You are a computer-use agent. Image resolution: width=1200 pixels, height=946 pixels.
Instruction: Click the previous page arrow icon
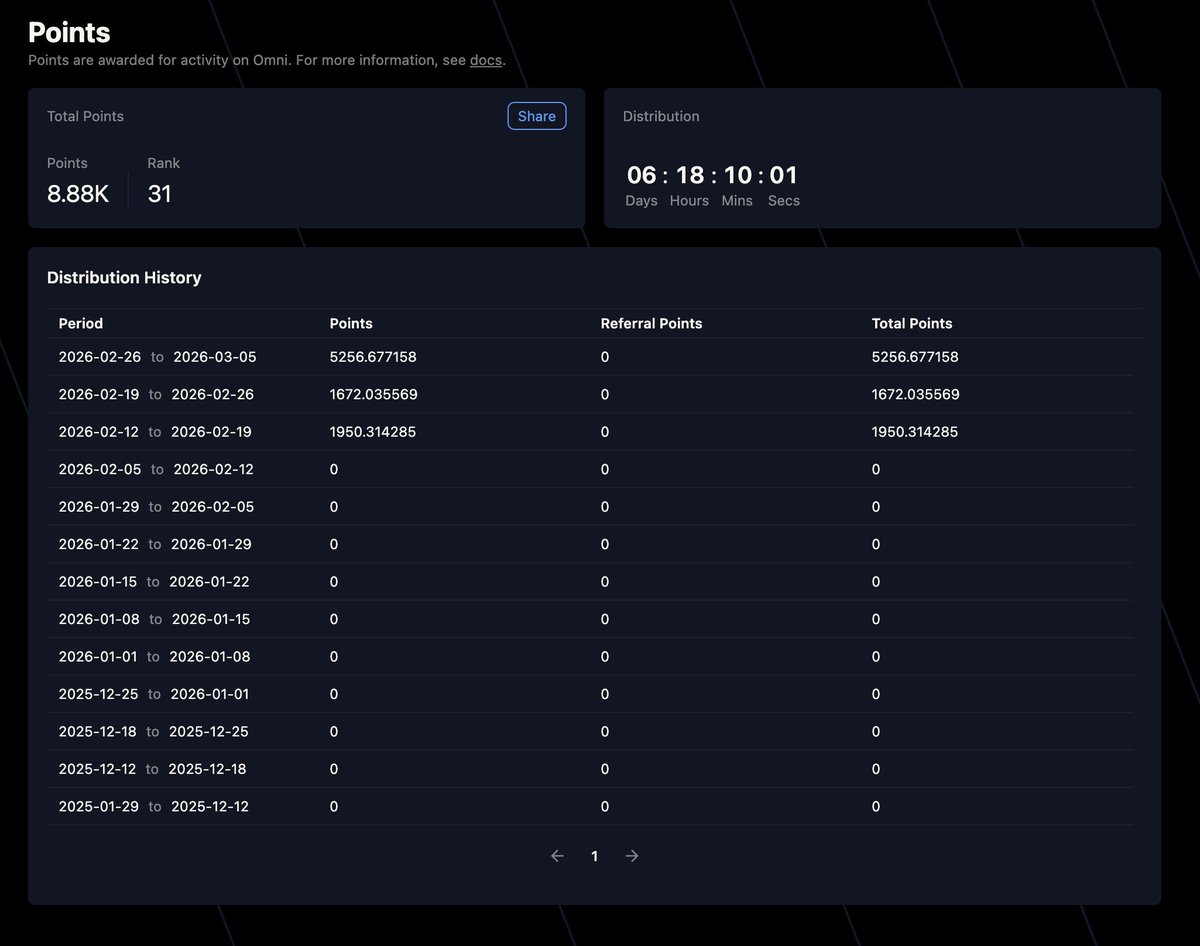coord(557,856)
